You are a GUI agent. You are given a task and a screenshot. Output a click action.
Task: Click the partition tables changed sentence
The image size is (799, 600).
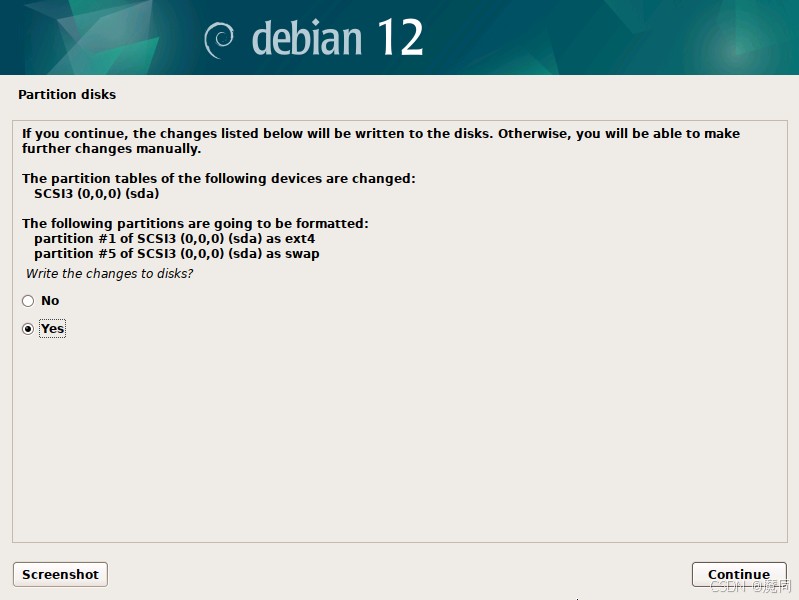219,178
